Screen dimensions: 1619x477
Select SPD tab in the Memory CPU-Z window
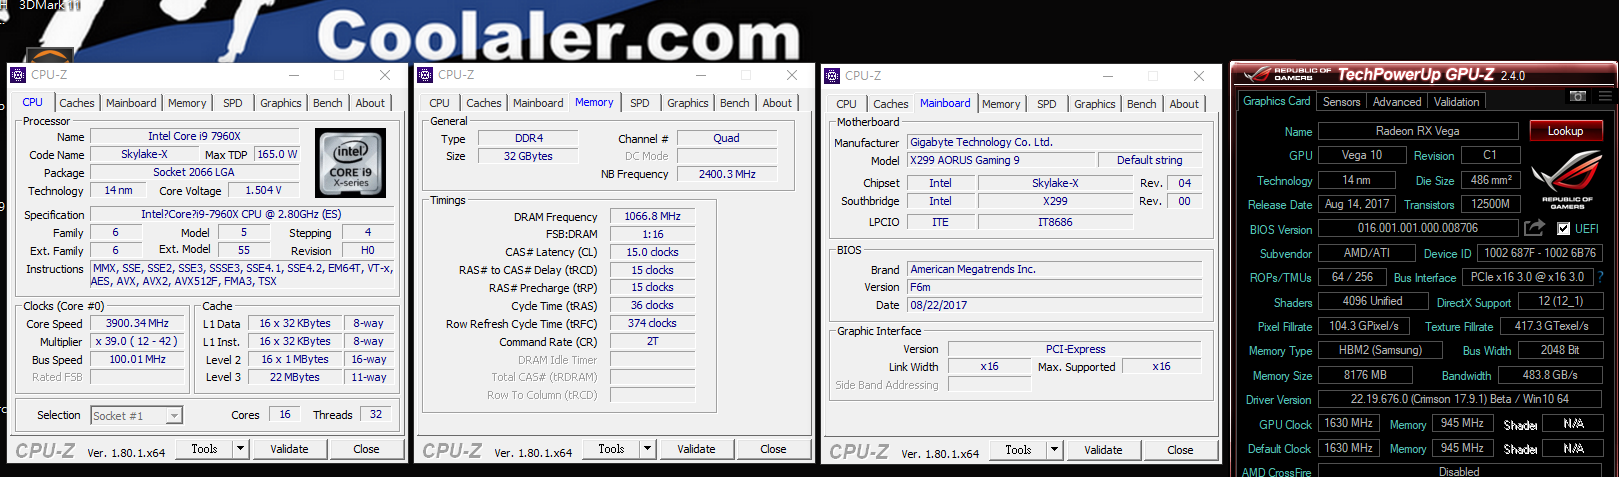(640, 103)
